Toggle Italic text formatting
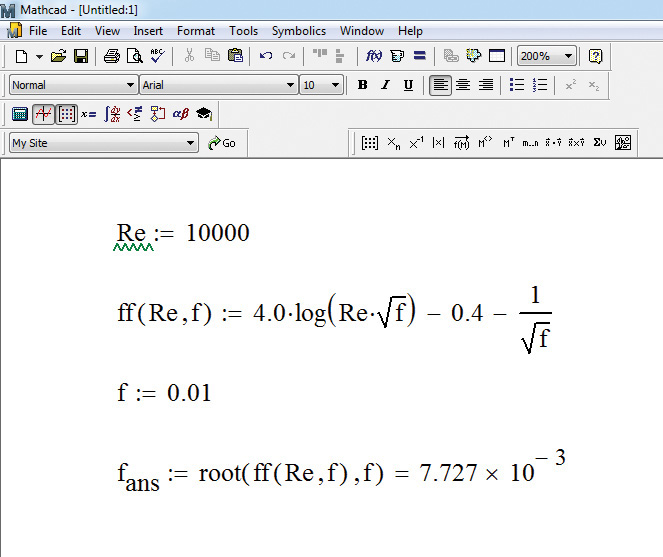This screenshot has height=557, width=663. point(385,85)
